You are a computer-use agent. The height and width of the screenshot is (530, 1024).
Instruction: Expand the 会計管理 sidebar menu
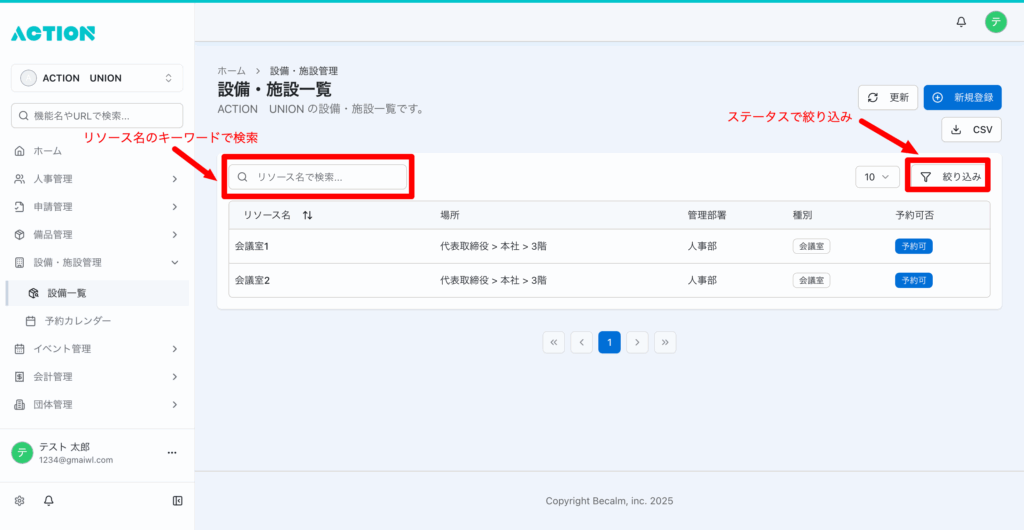click(97, 377)
